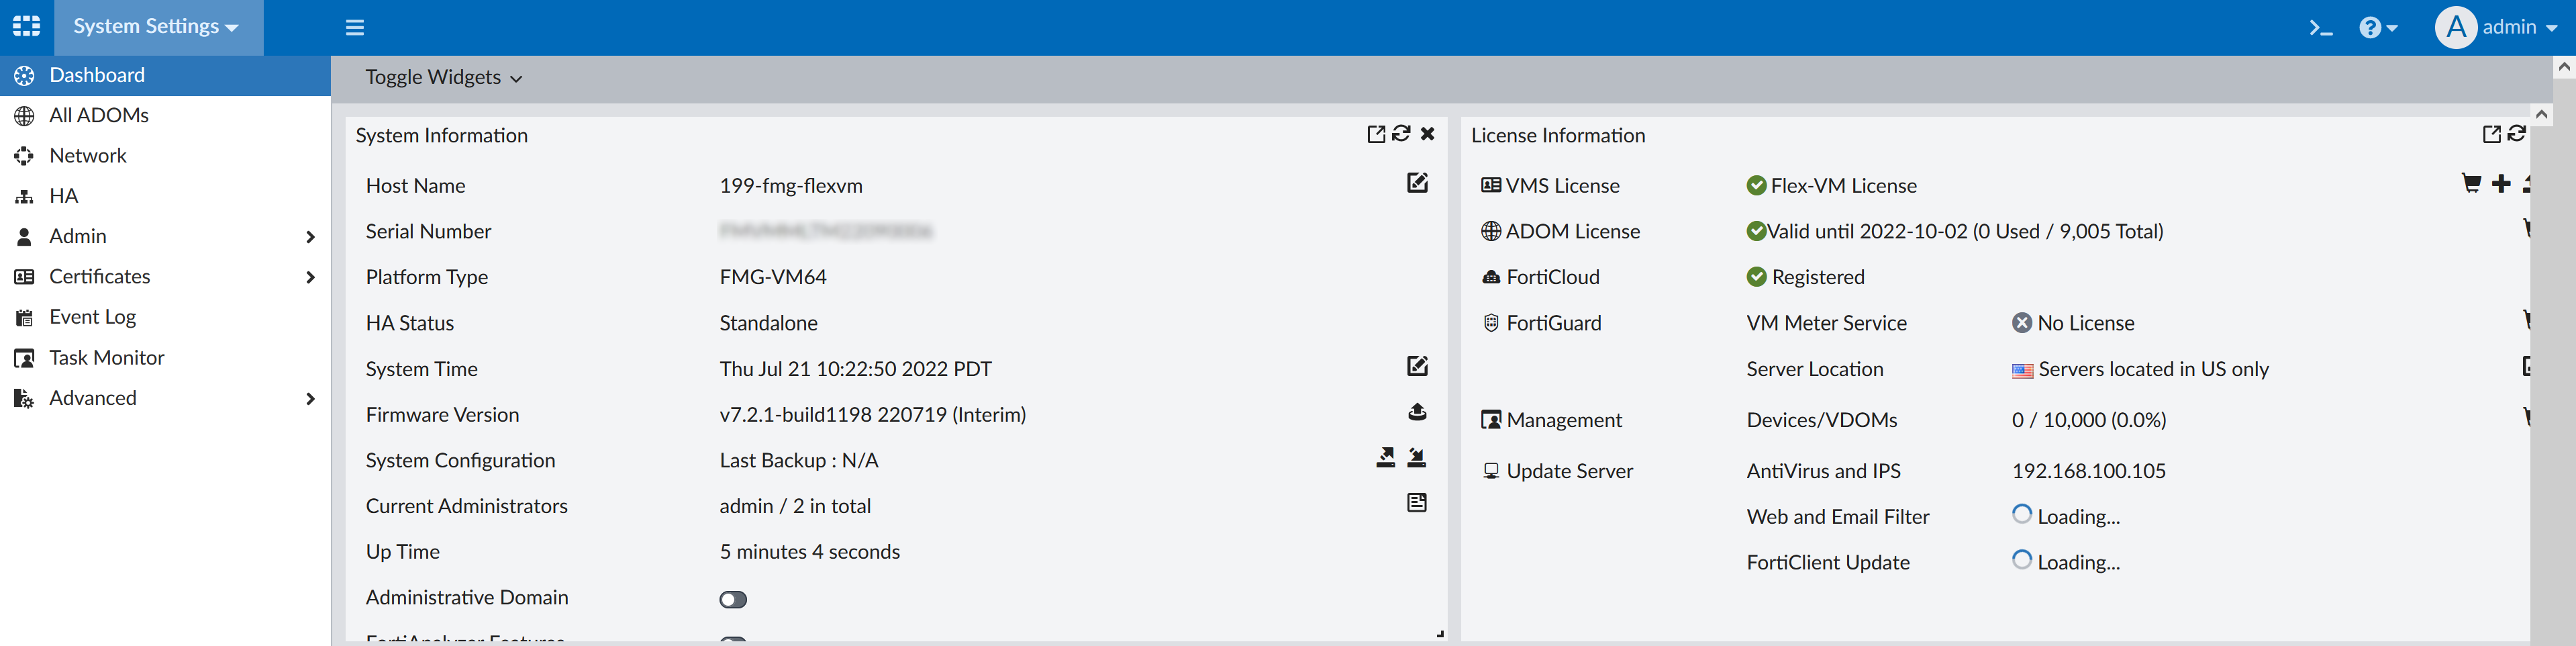
Task: Toggle the Administrative Domain switch
Action: [733, 599]
